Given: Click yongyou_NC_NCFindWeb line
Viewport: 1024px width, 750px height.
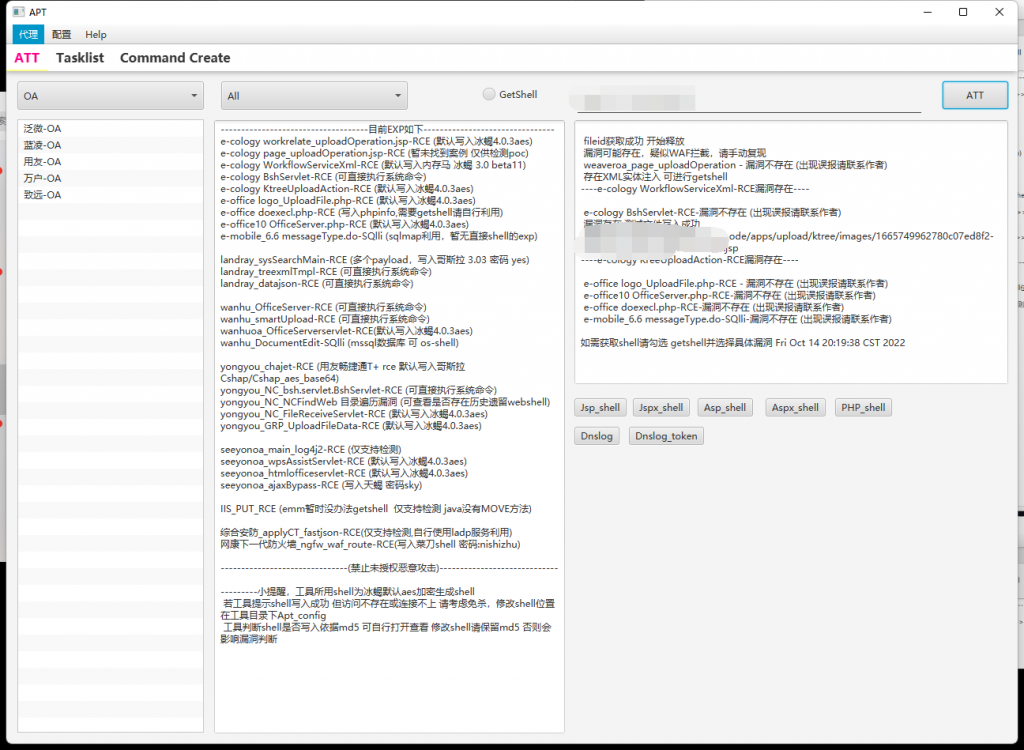Looking at the screenshot, I should click(x=385, y=402).
